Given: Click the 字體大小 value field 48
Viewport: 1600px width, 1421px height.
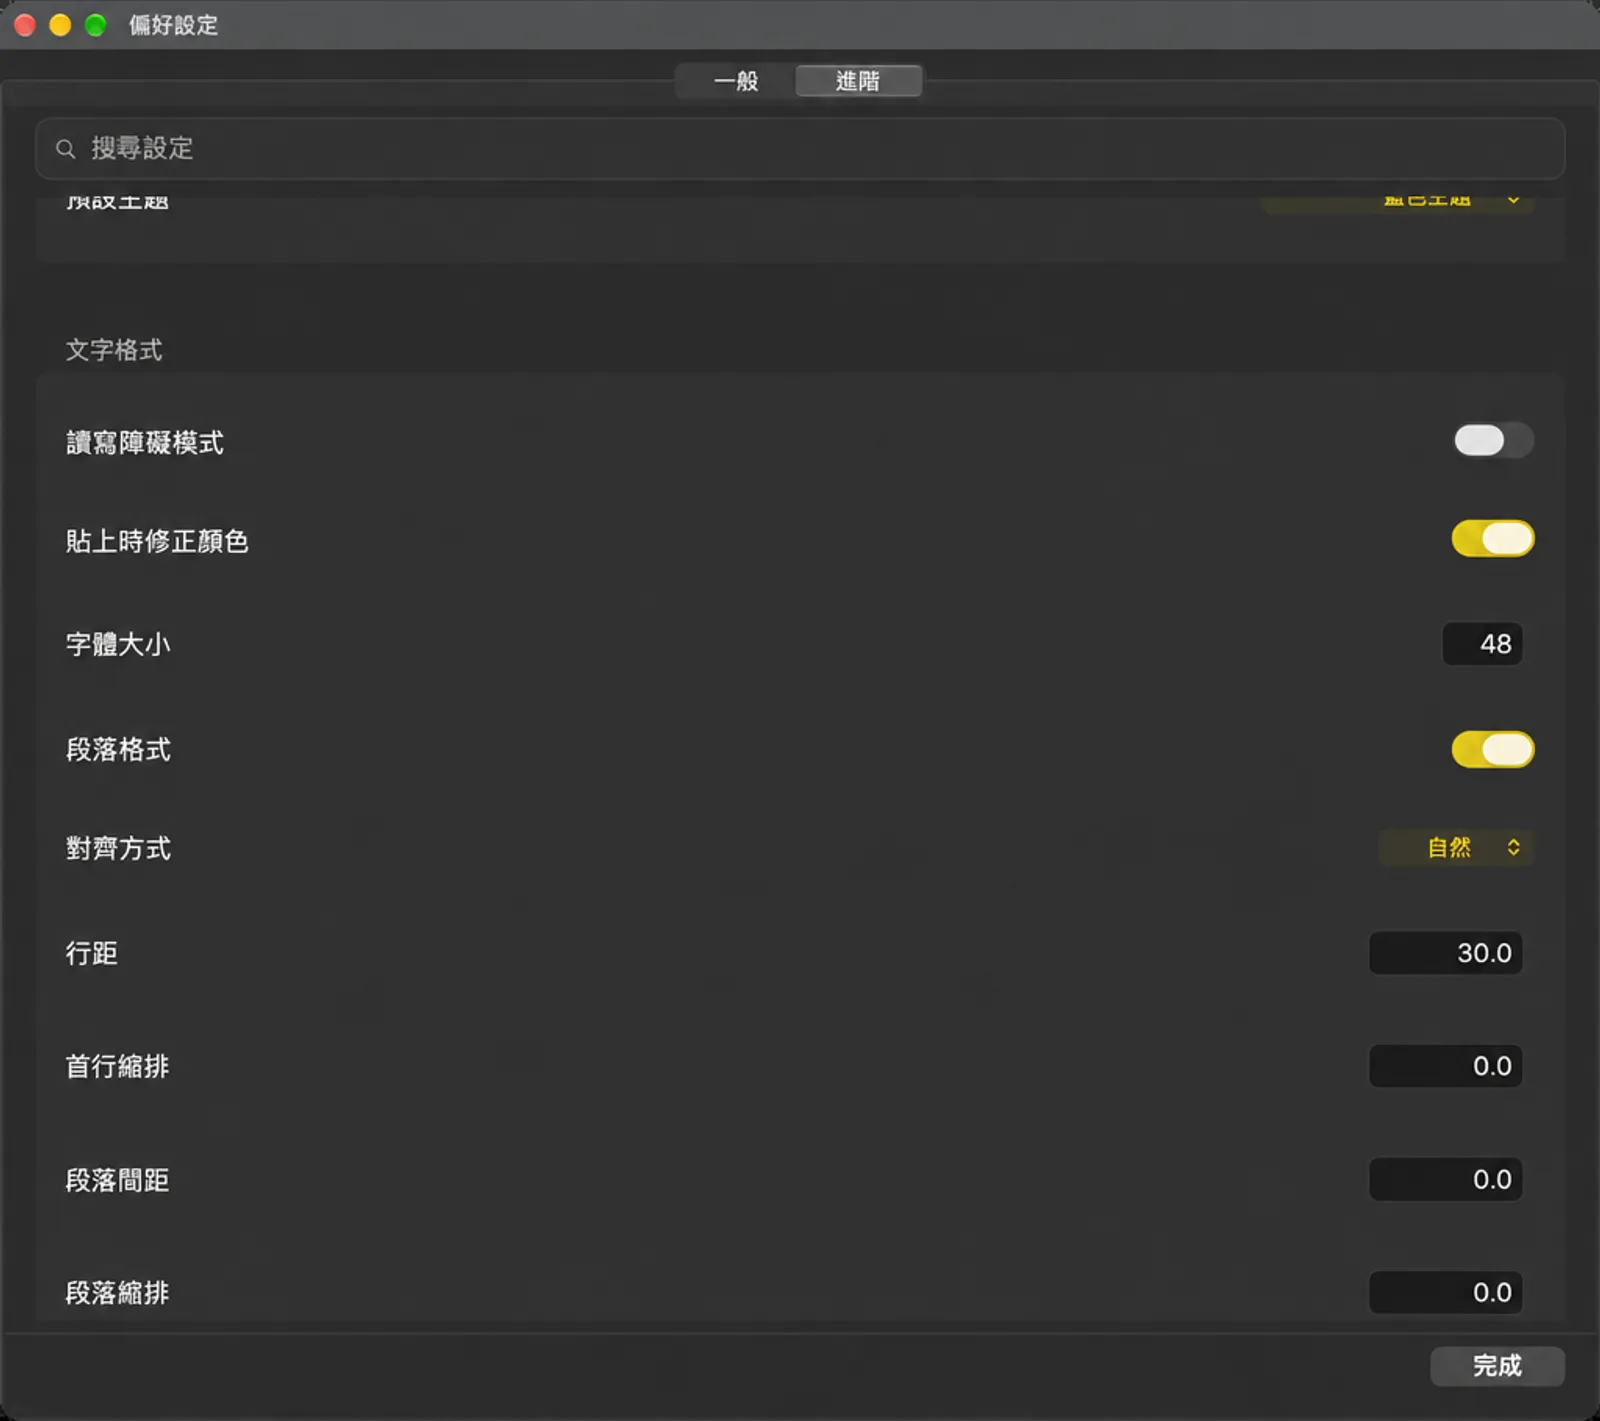Looking at the screenshot, I should click(x=1482, y=644).
